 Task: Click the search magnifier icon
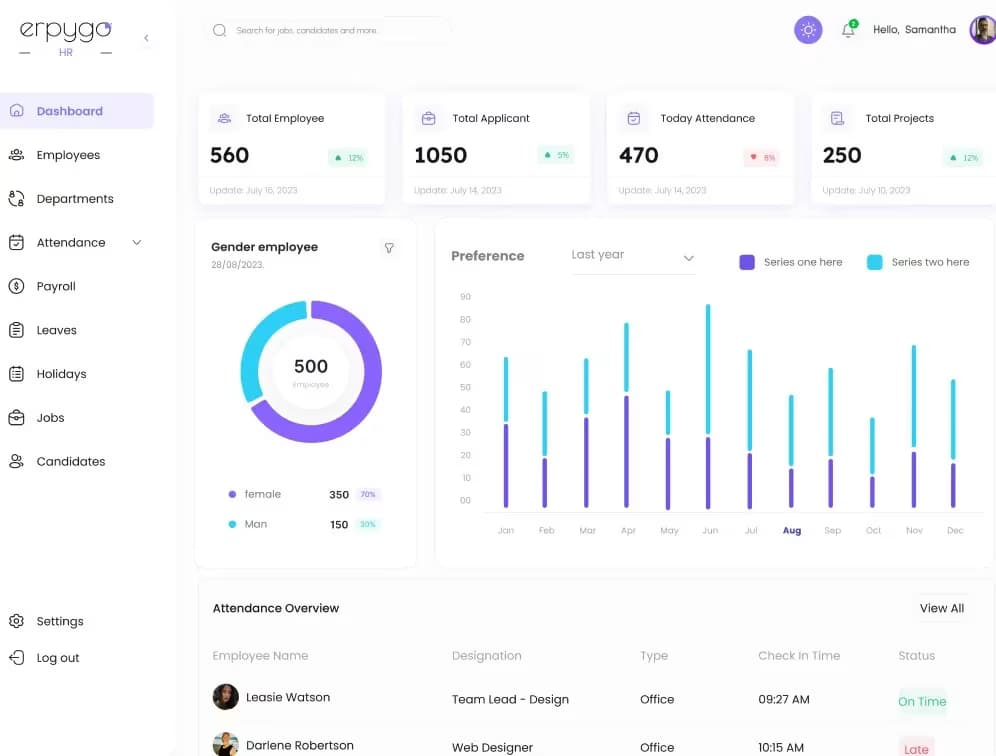(x=220, y=30)
